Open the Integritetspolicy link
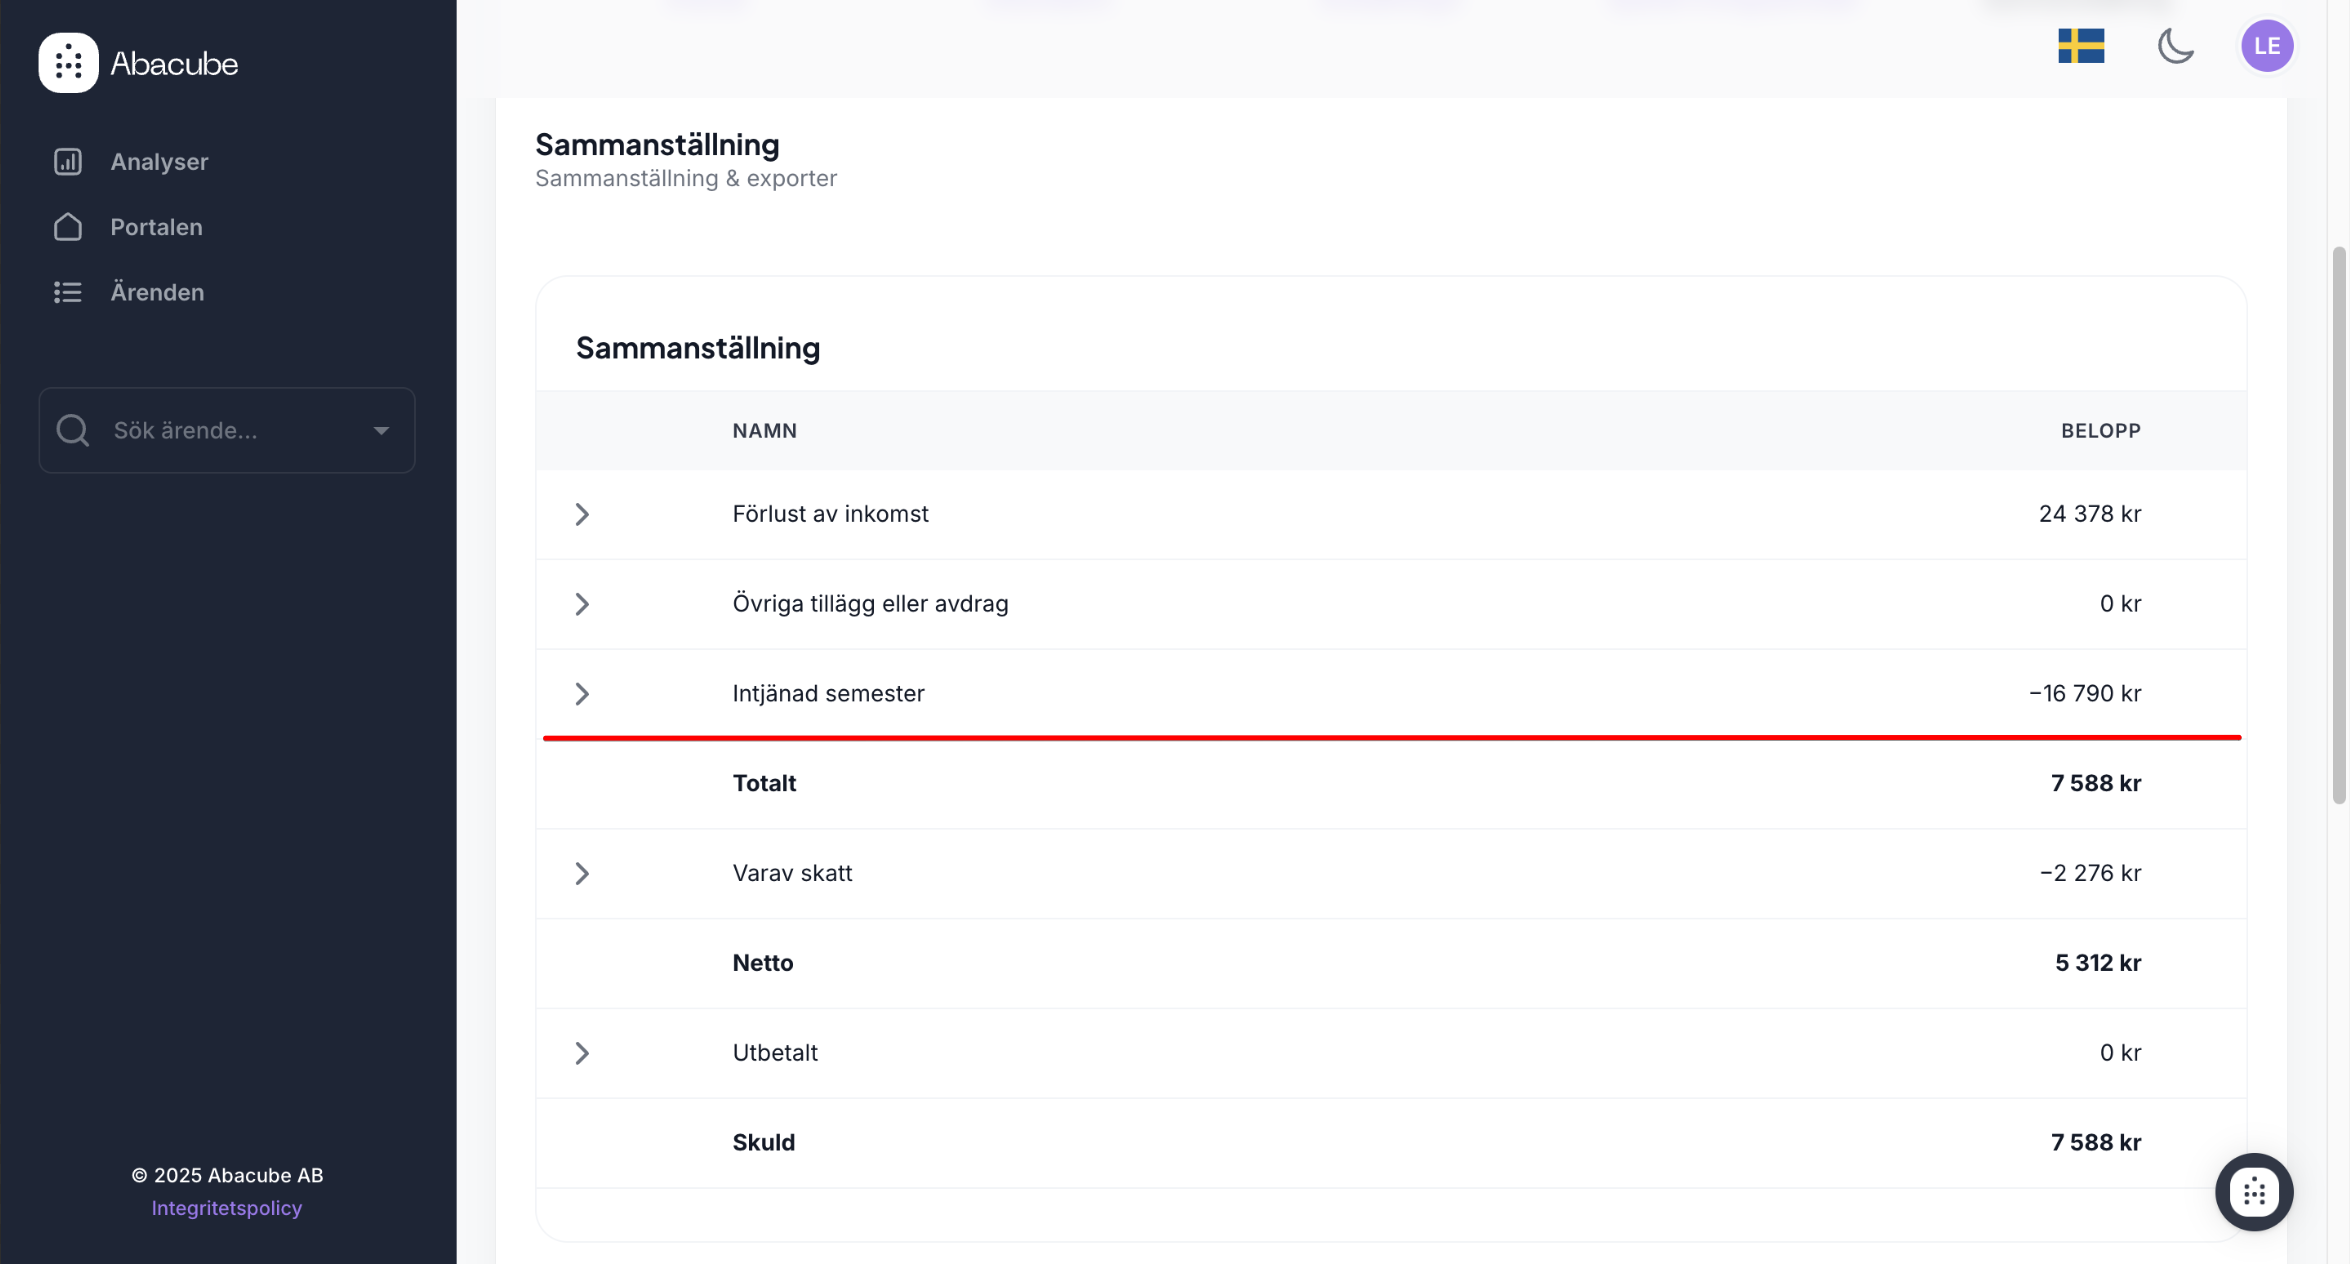2350x1264 pixels. pos(227,1208)
